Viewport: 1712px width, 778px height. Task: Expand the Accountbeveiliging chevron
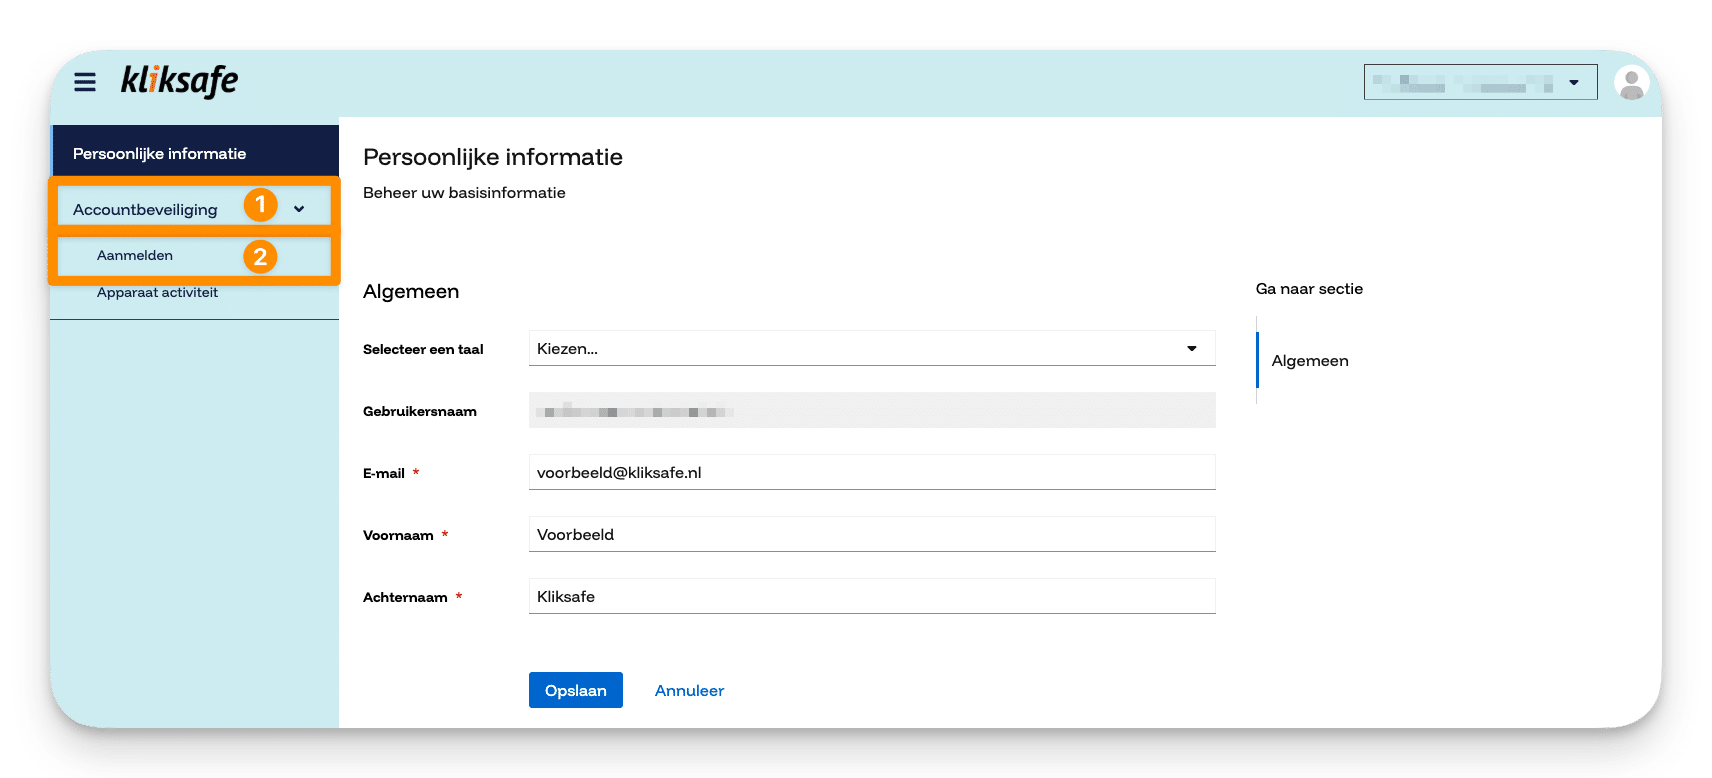(299, 209)
